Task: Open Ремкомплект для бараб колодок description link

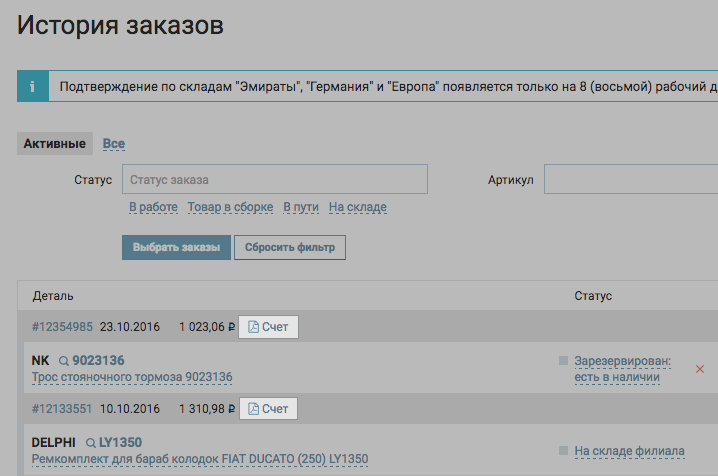Action: (x=200, y=459)
